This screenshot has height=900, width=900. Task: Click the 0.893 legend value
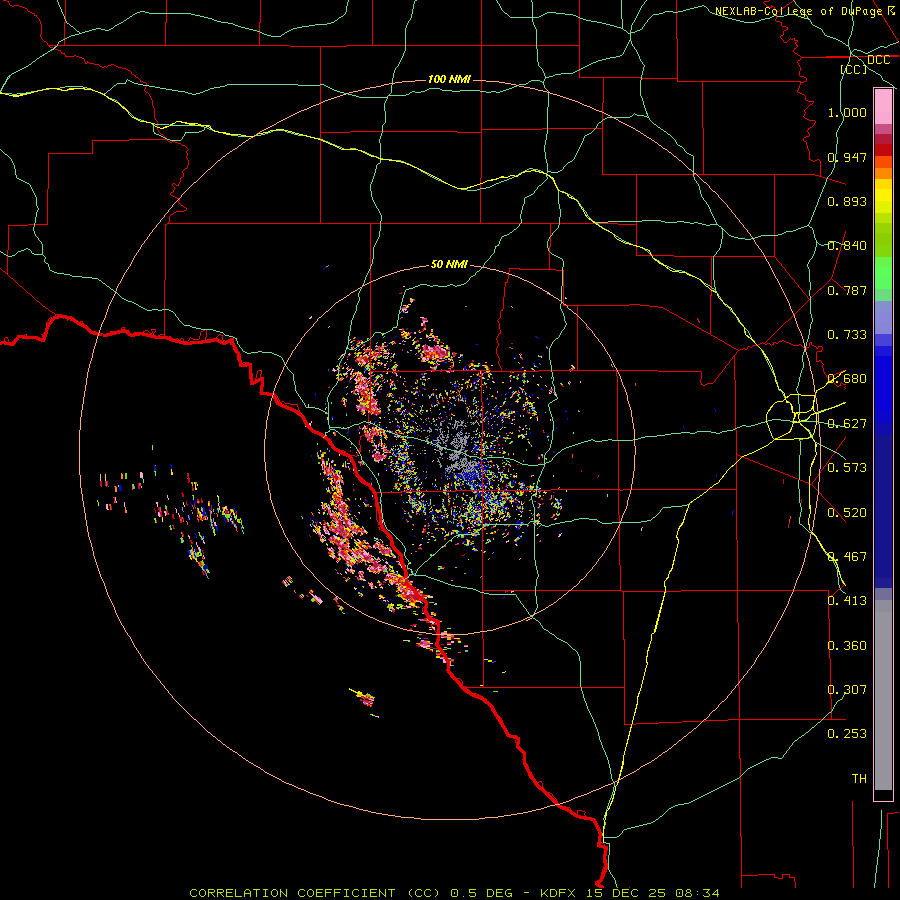(847, 201)
